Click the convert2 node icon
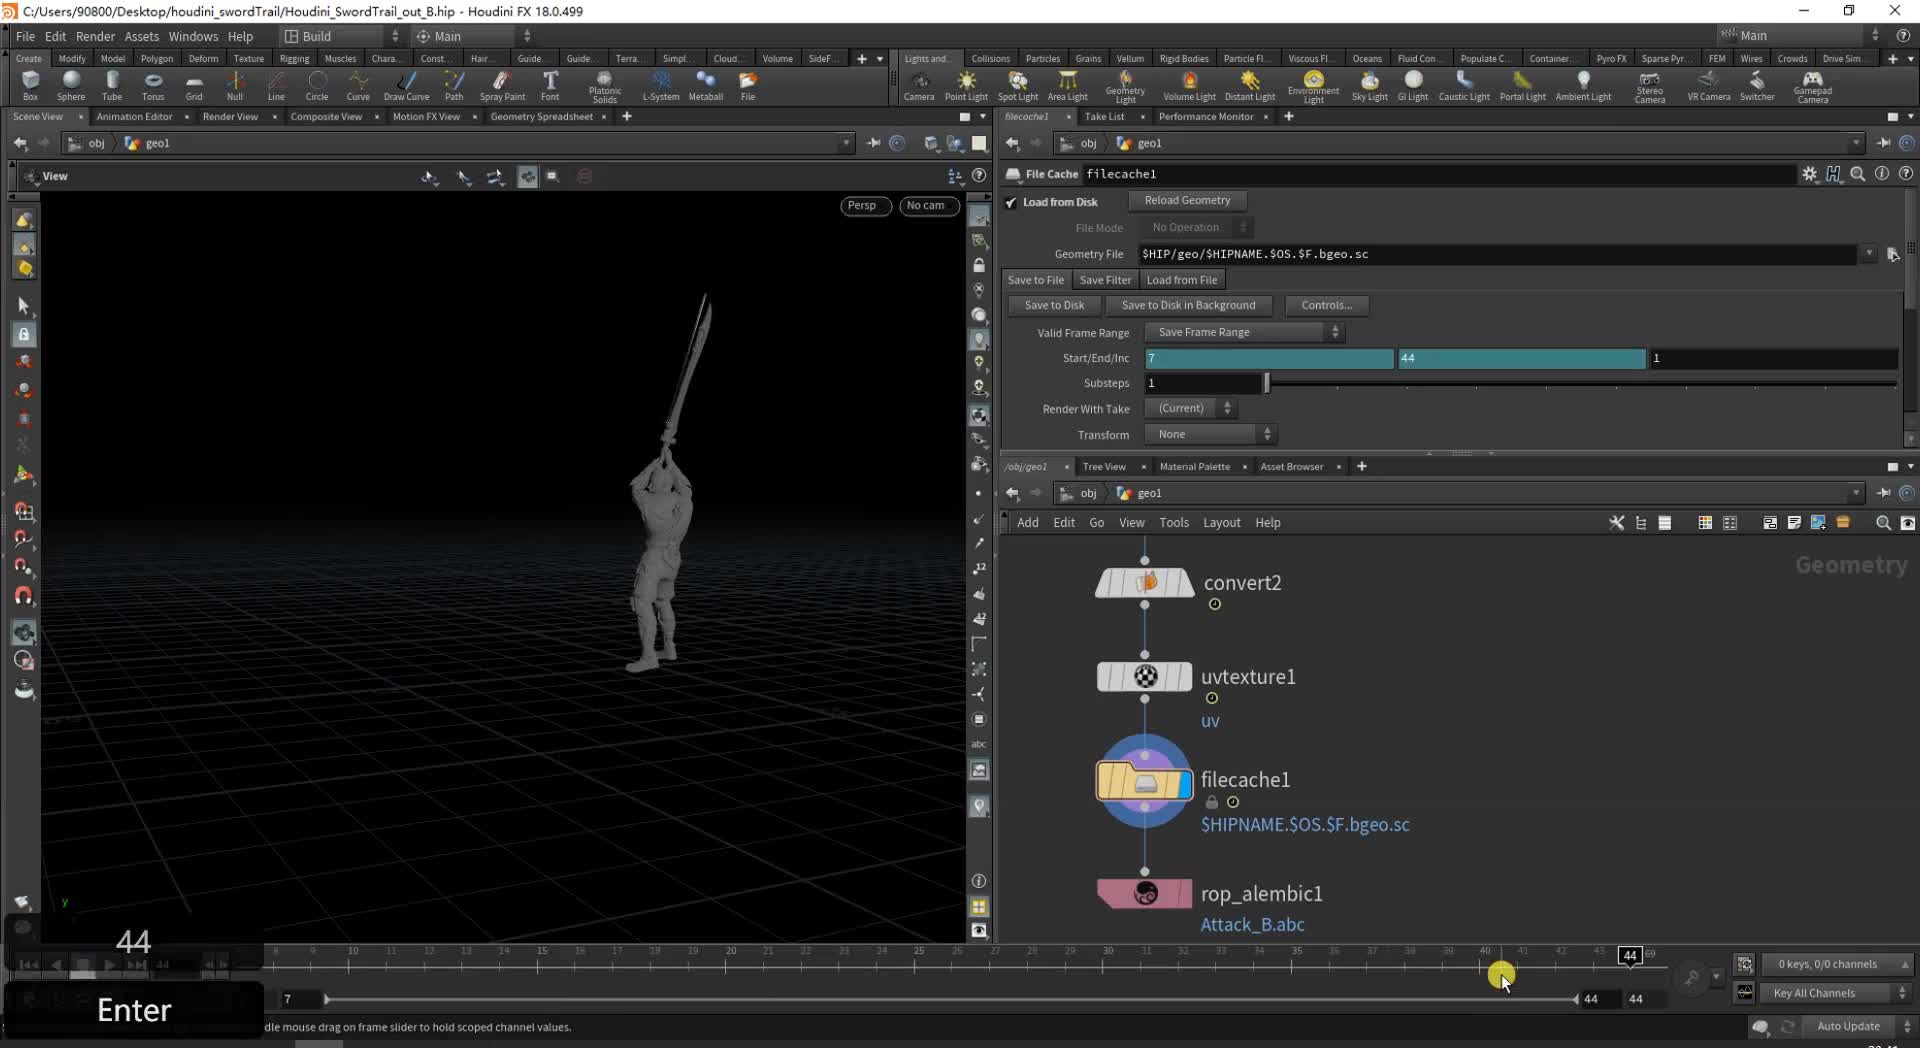This screenshot has height=1048, width=1920. [x=1145, y=582]
